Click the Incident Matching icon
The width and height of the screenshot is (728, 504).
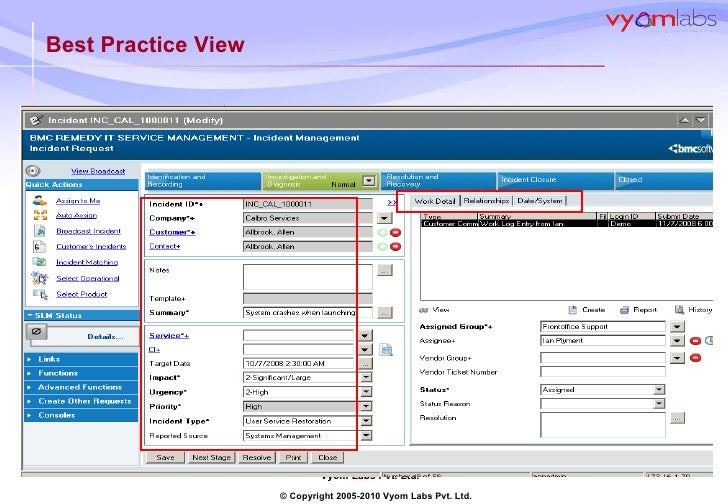tap(39, 262)
